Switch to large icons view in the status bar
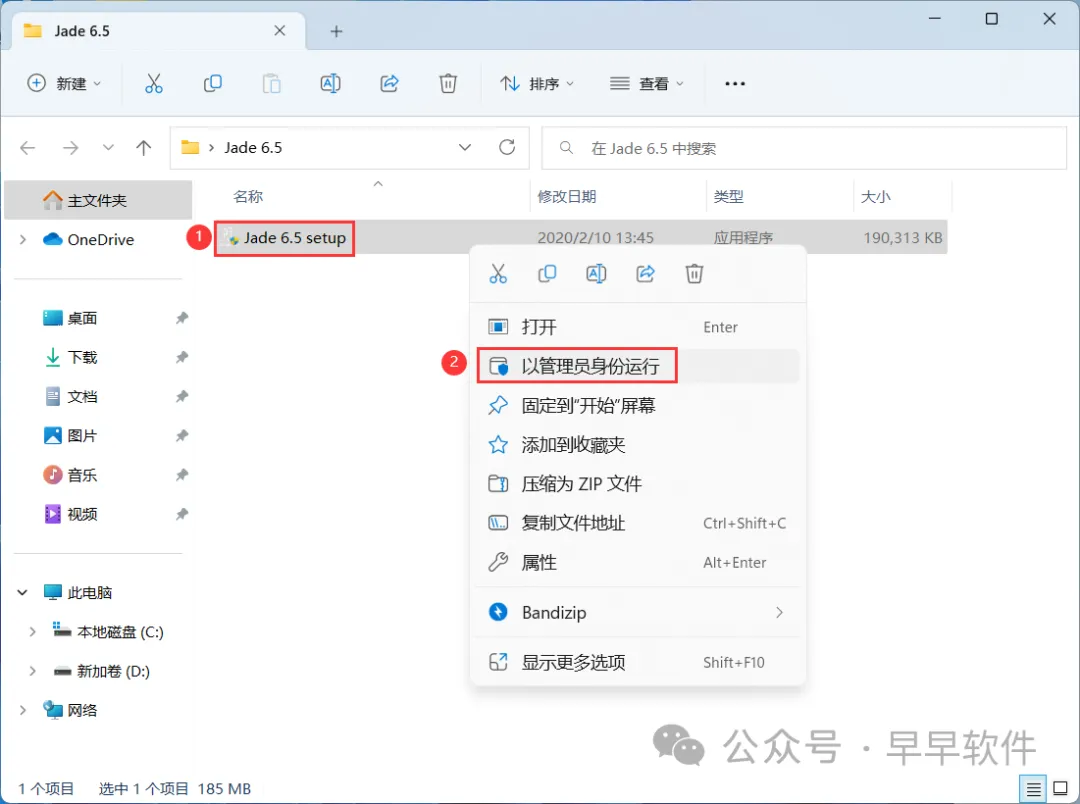This screenshot has width=1080, height=804. coord(1061,789)
